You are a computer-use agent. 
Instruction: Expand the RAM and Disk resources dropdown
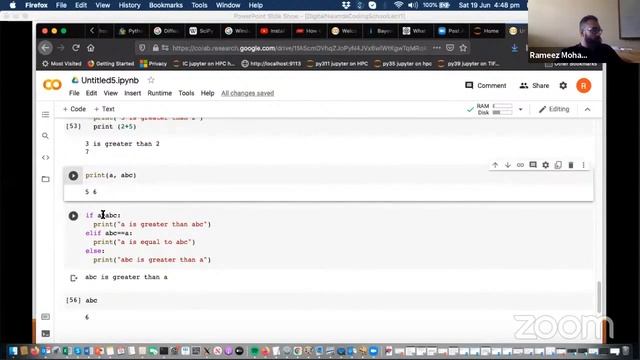click(x=520, y=109)
